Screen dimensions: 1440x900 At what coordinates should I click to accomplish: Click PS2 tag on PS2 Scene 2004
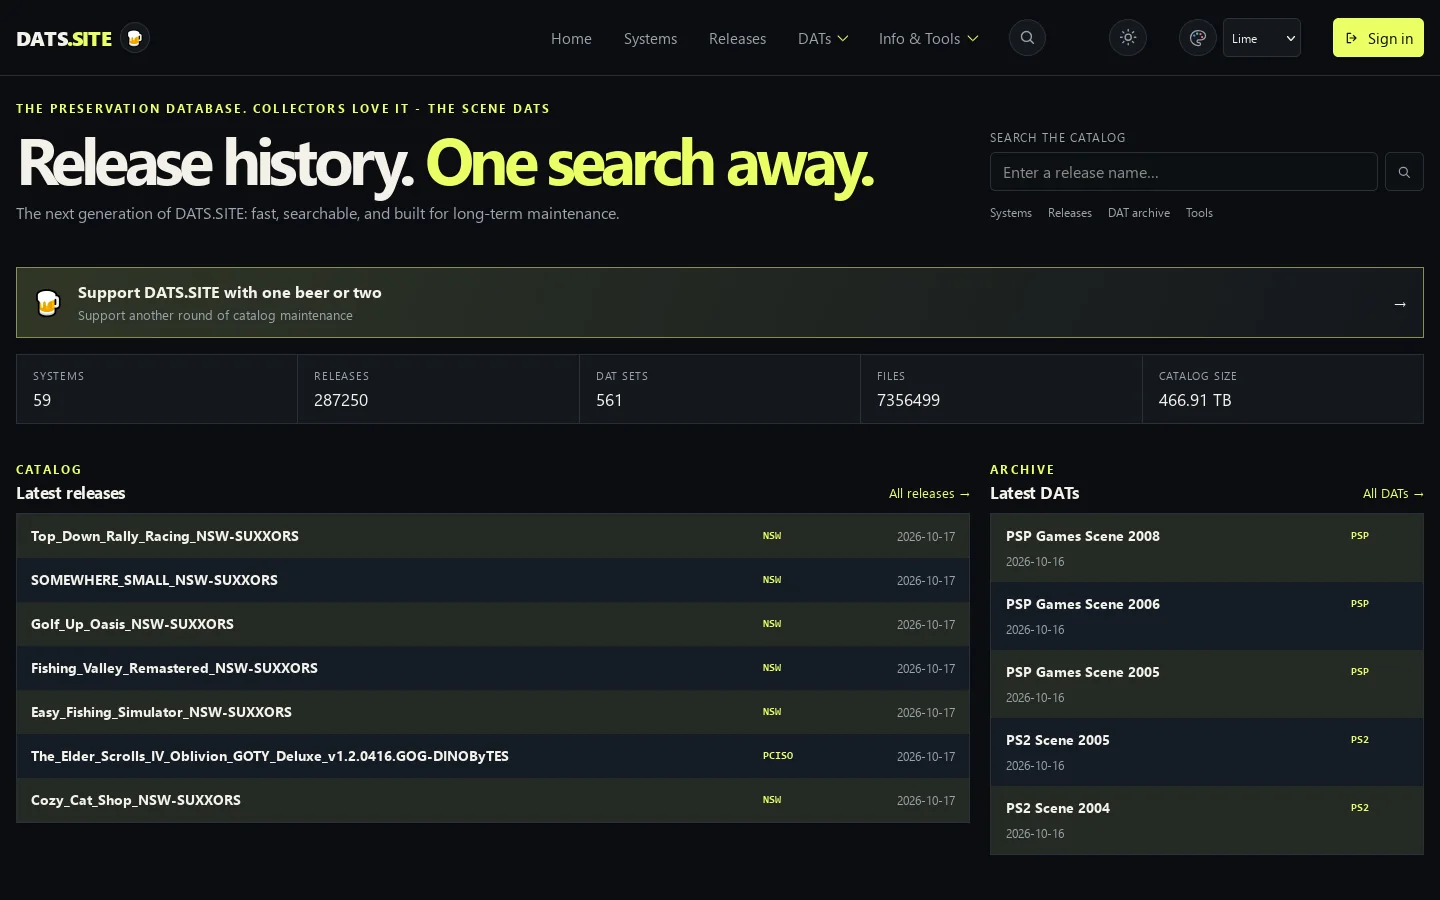click(x=1360, y=808)
